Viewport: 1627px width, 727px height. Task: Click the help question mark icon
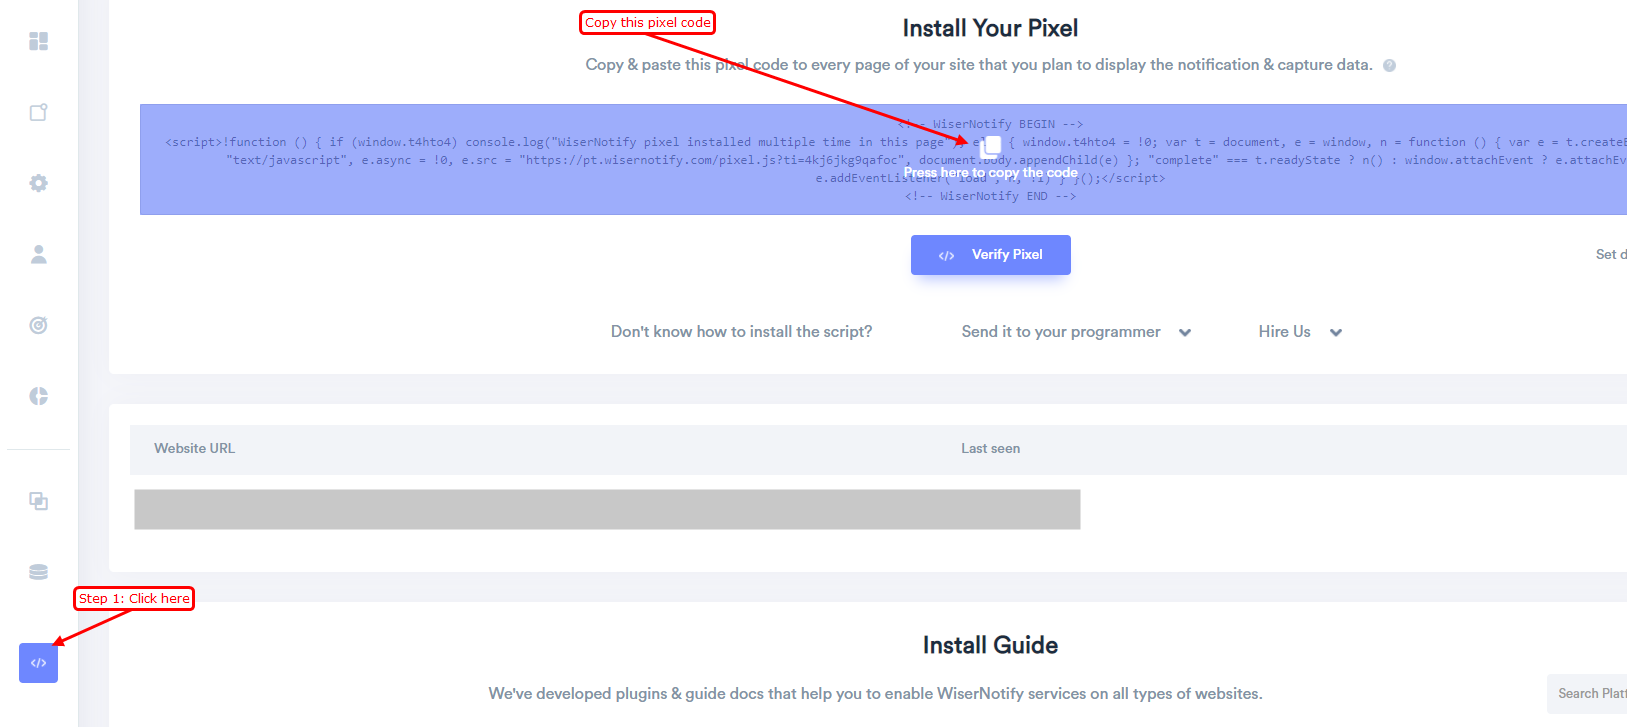pyautogui.click(x=1389, y=66)
